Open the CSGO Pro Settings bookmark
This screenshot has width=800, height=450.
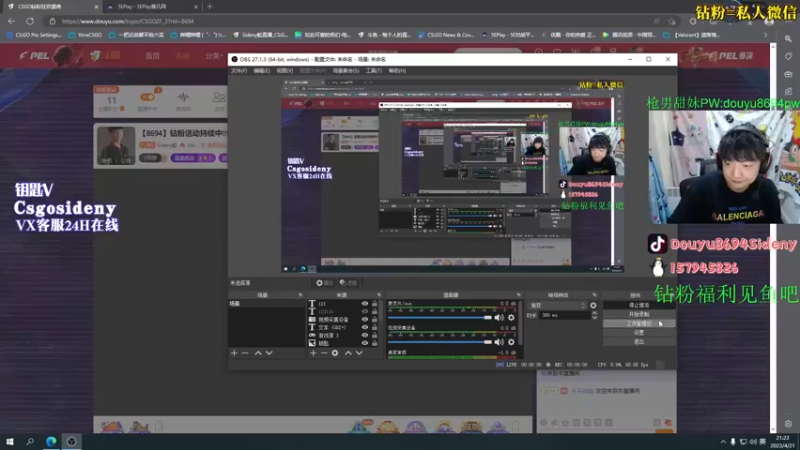34,35
